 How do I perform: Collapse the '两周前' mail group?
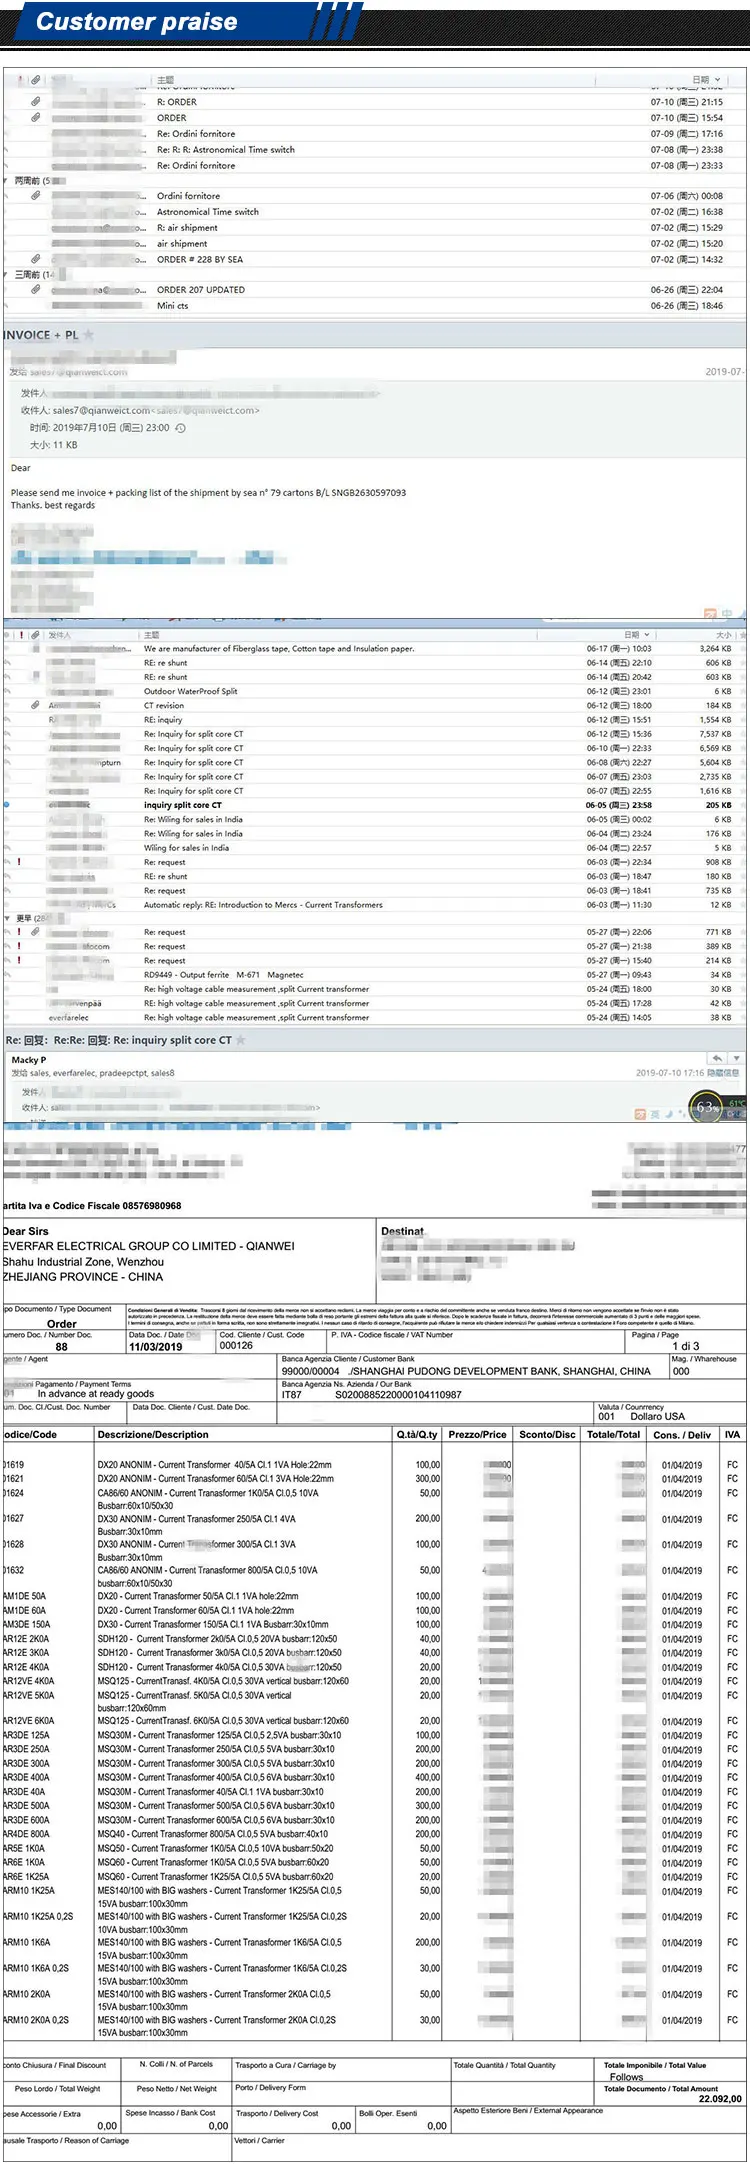point(7,181)
